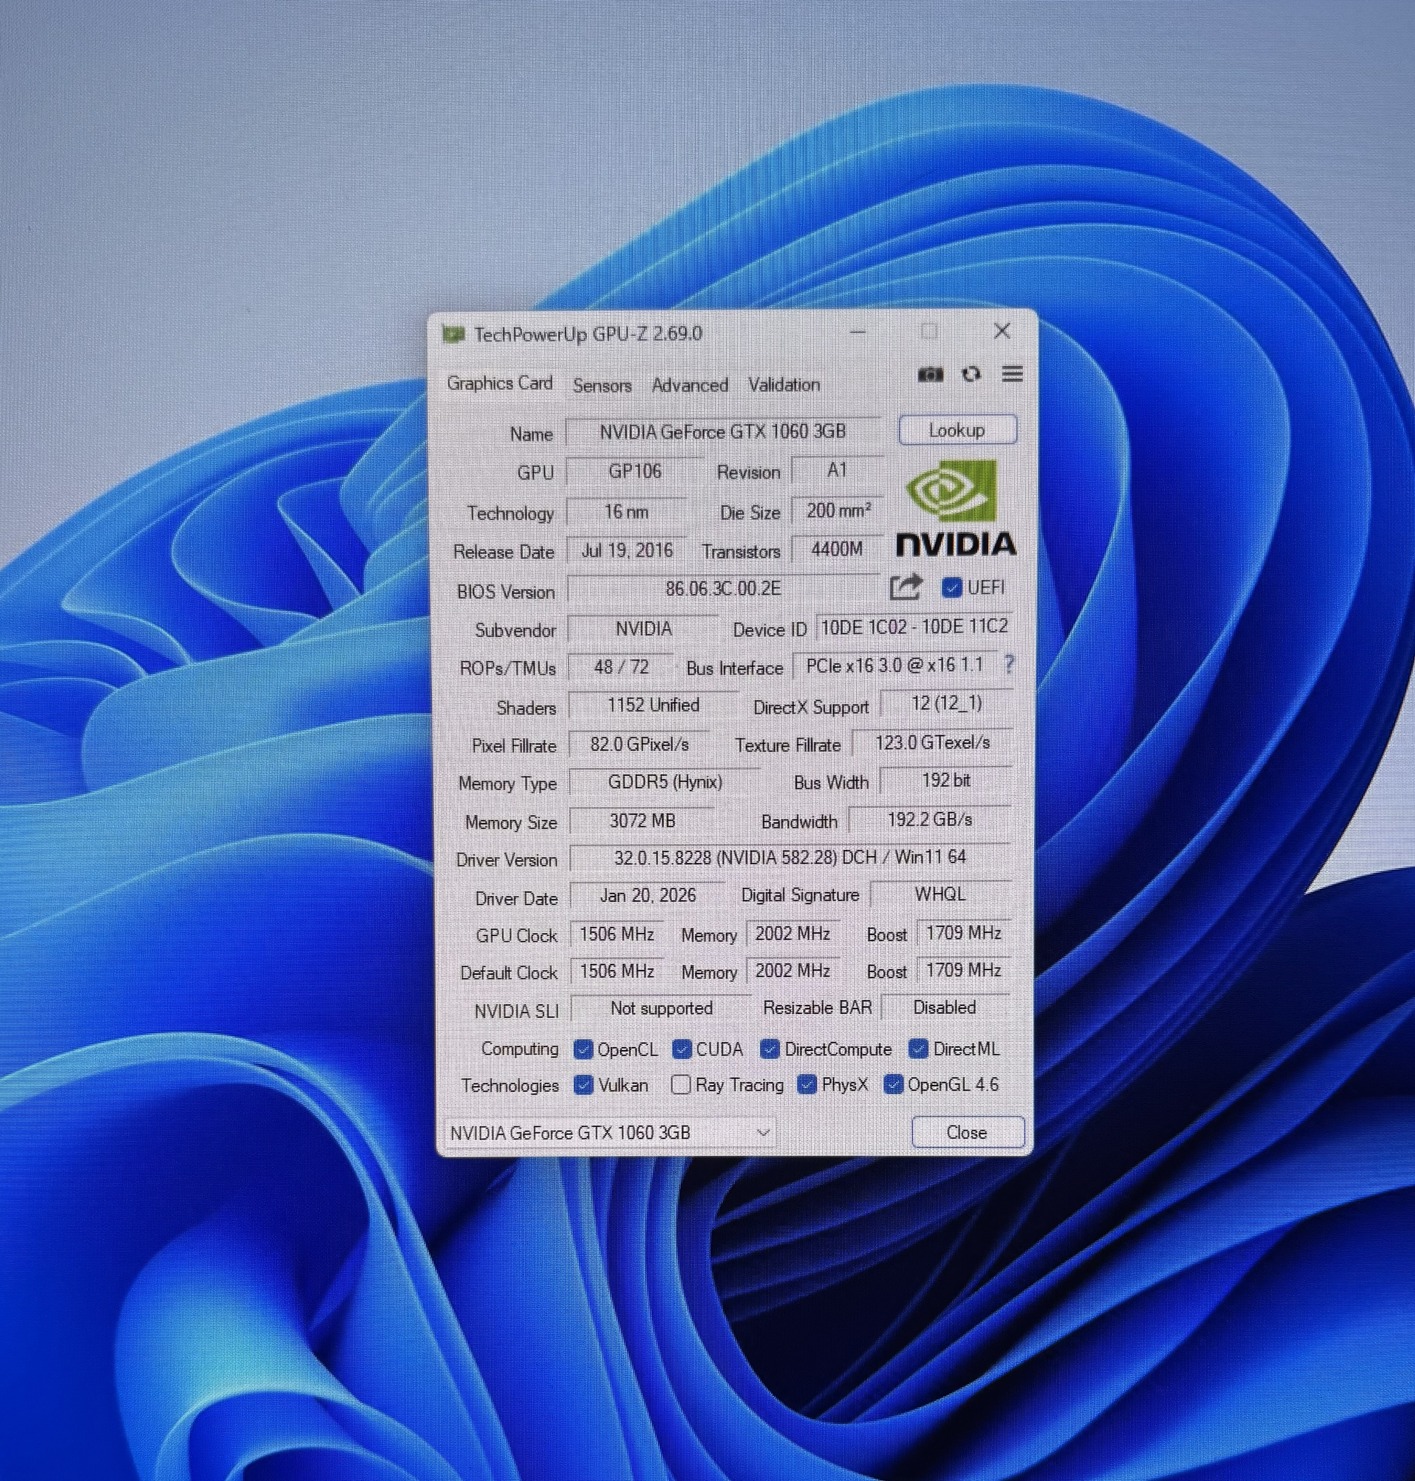Click the Subvendor value NVIDIA
Viewport: 1415px width, 1481px height.
pyautogui.click(x=643, y=629)
